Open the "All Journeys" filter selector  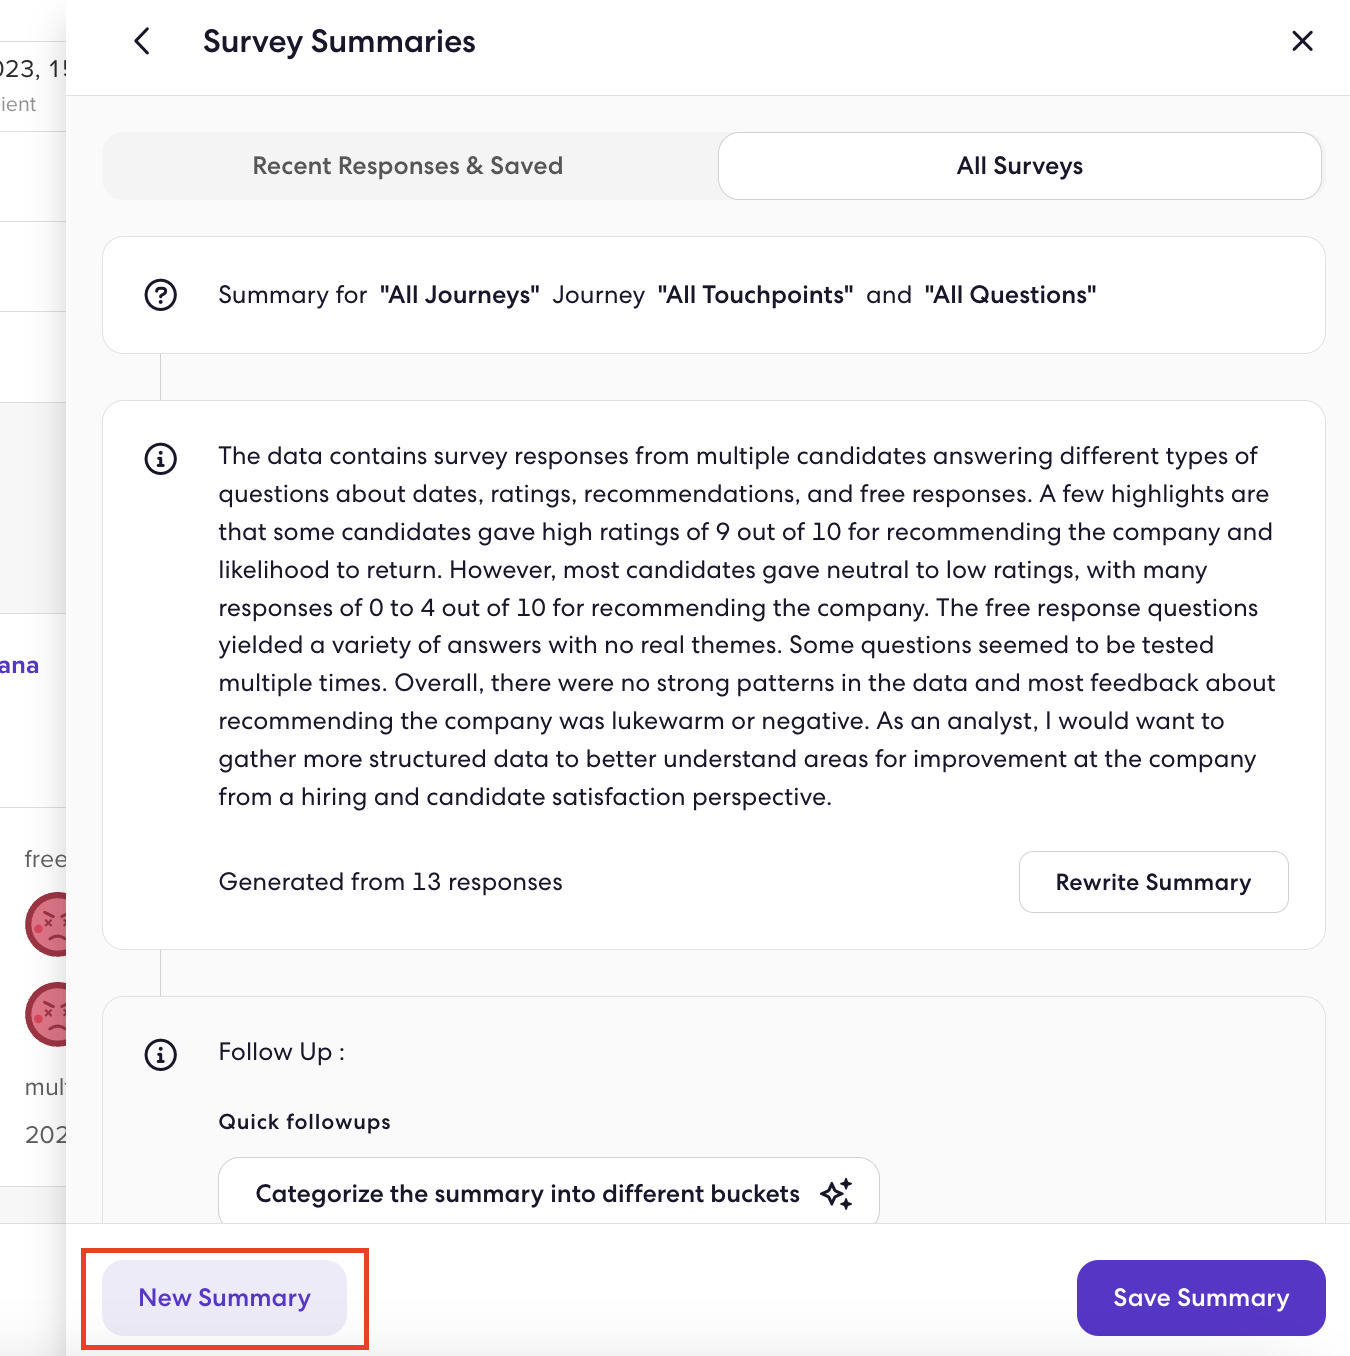pyautogui.click(x=460, y=295)
